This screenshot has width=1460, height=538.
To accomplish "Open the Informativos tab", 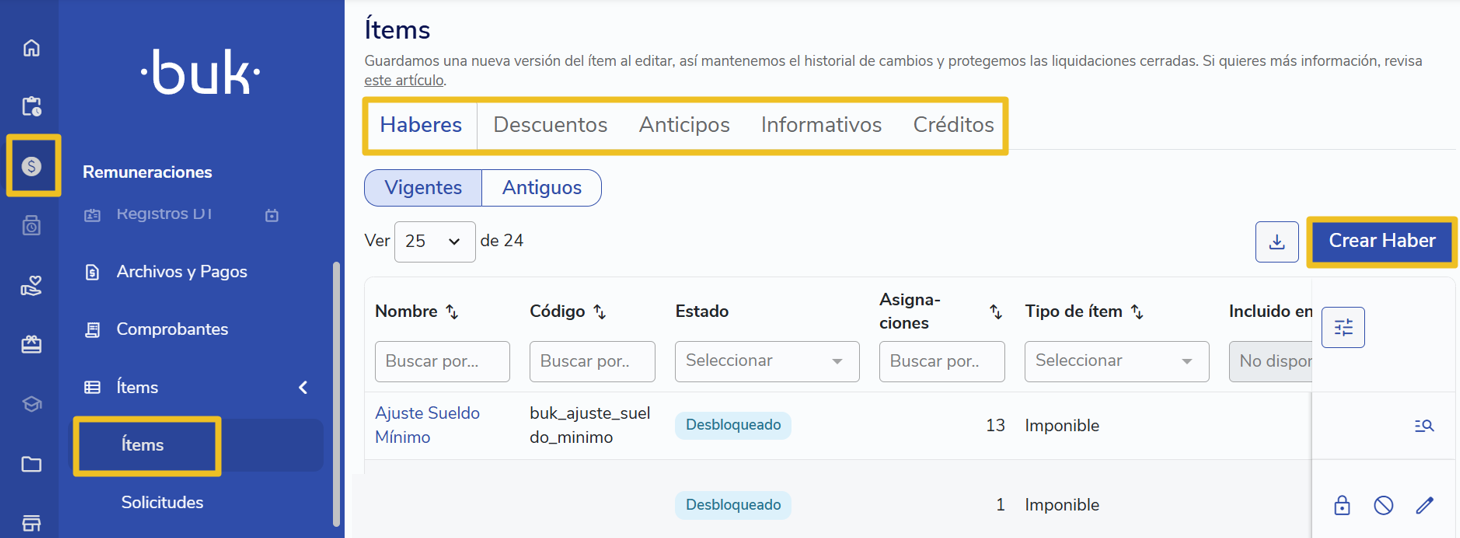I will point(821,125).
